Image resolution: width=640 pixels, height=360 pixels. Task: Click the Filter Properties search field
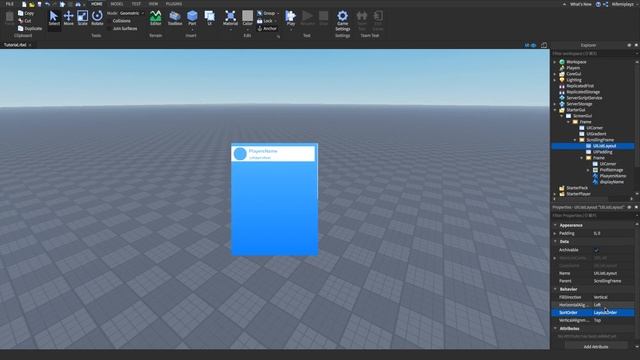pos(592,216)
